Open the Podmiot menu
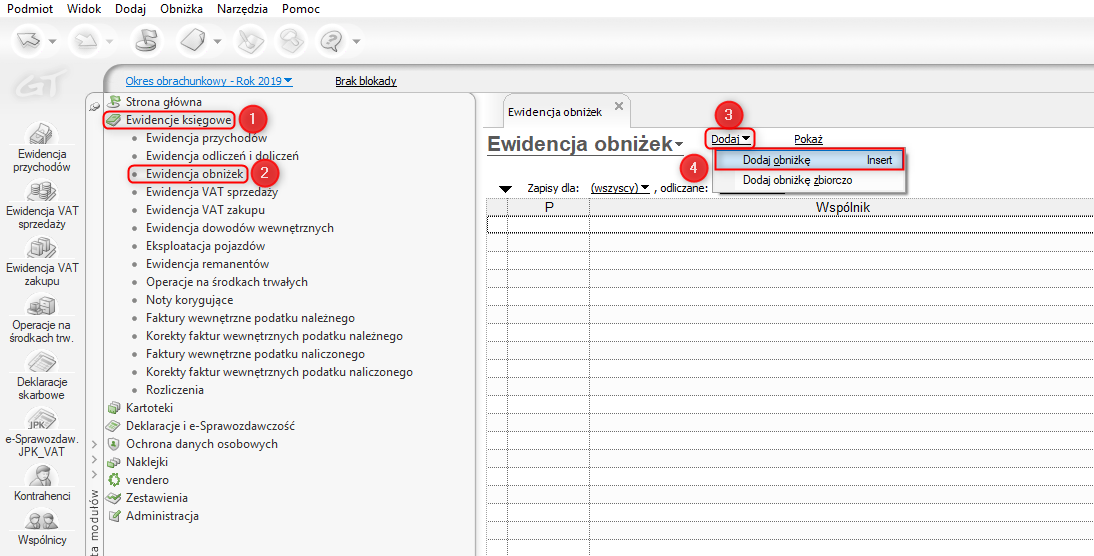Image resolution: width=1094 pixels, height=556 pixels. [29, 9]
